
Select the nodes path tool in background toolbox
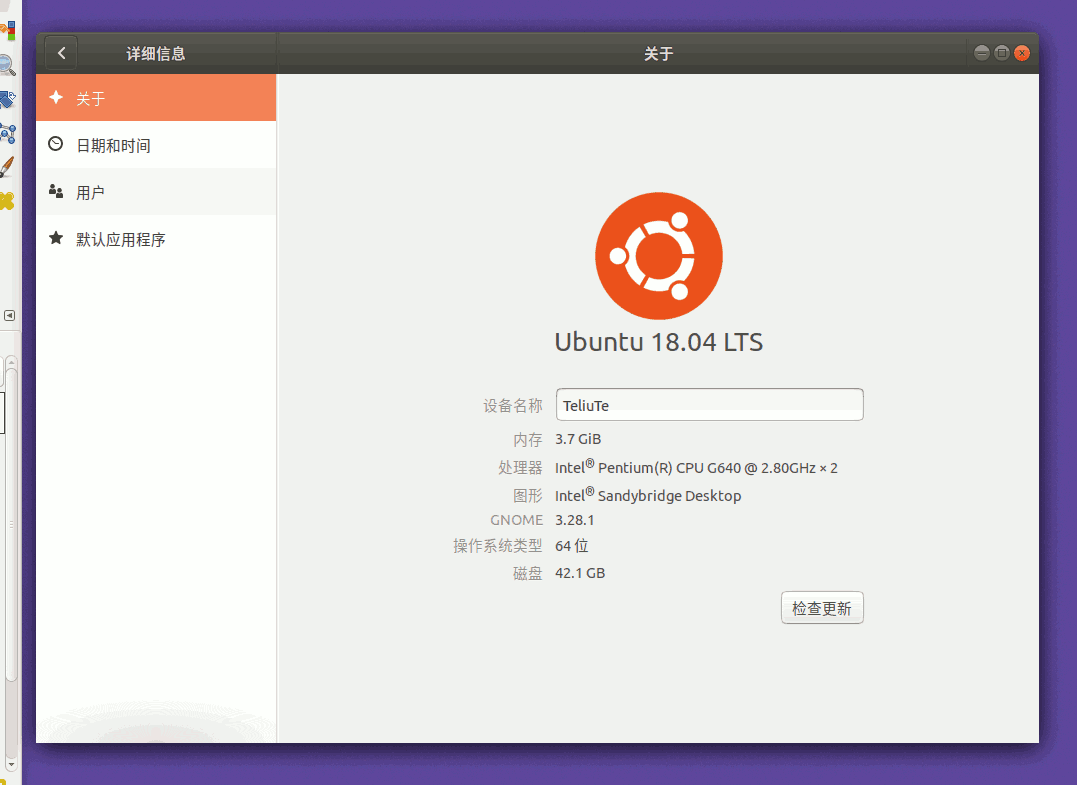point(8,133)
